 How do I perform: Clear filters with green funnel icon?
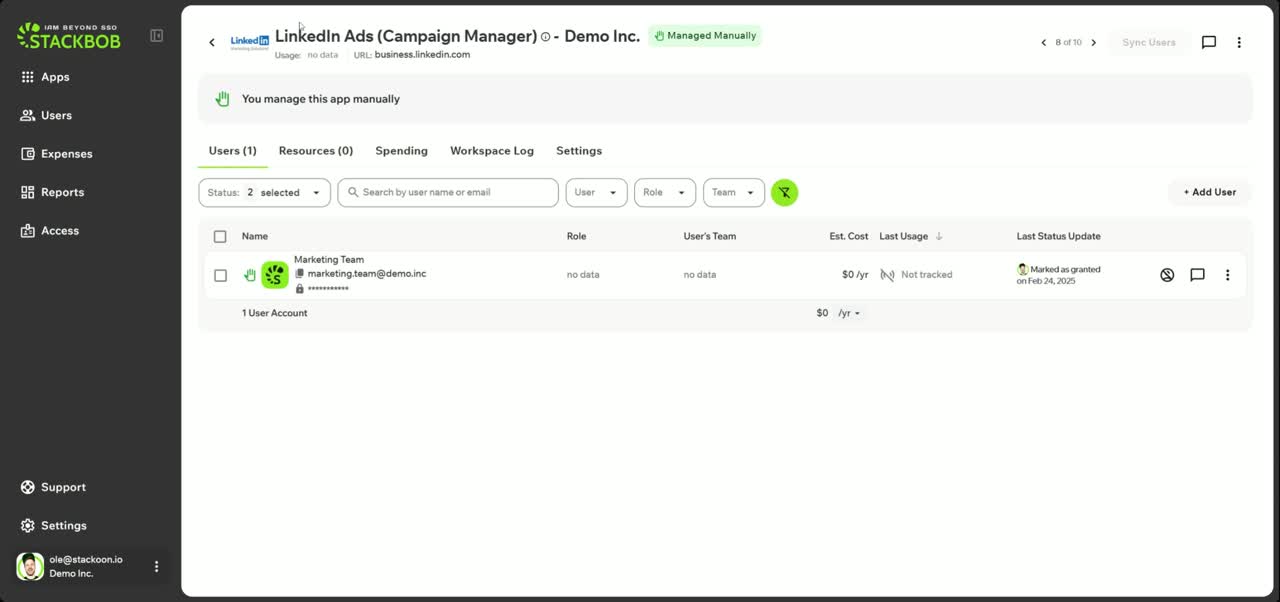[785, 193]
